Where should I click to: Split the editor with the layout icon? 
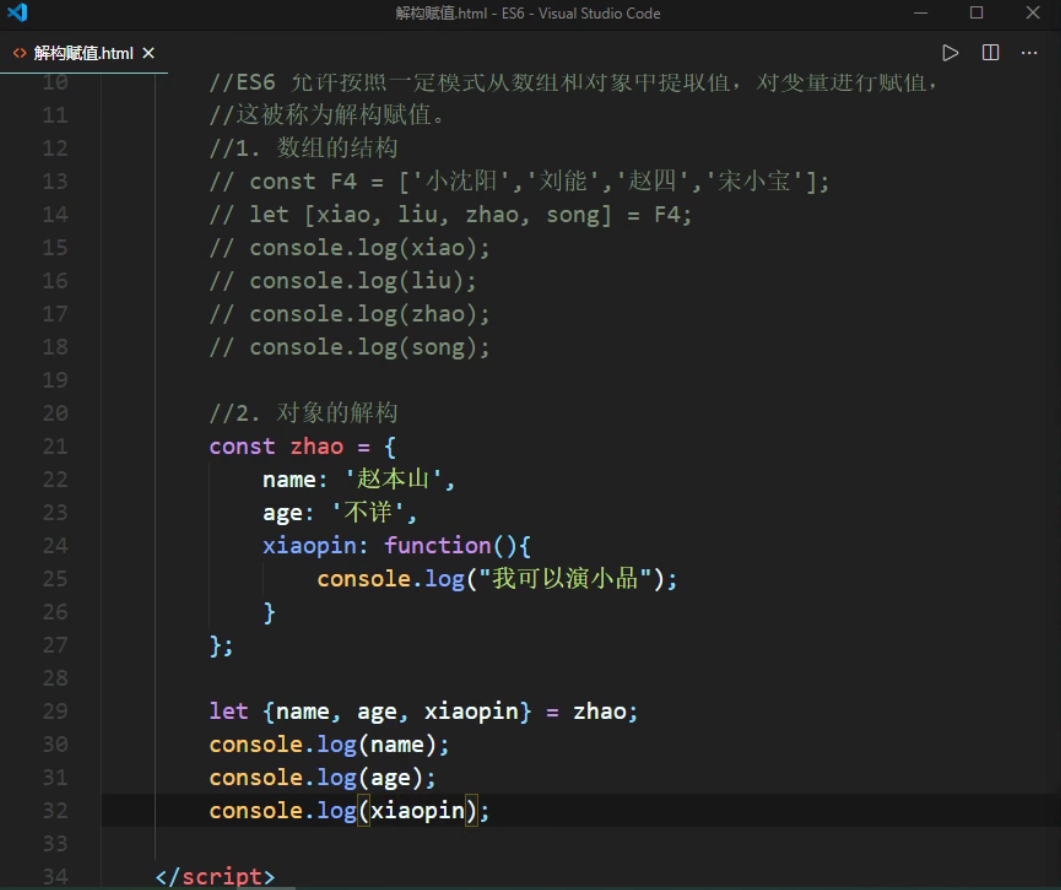tap(990, 53)
